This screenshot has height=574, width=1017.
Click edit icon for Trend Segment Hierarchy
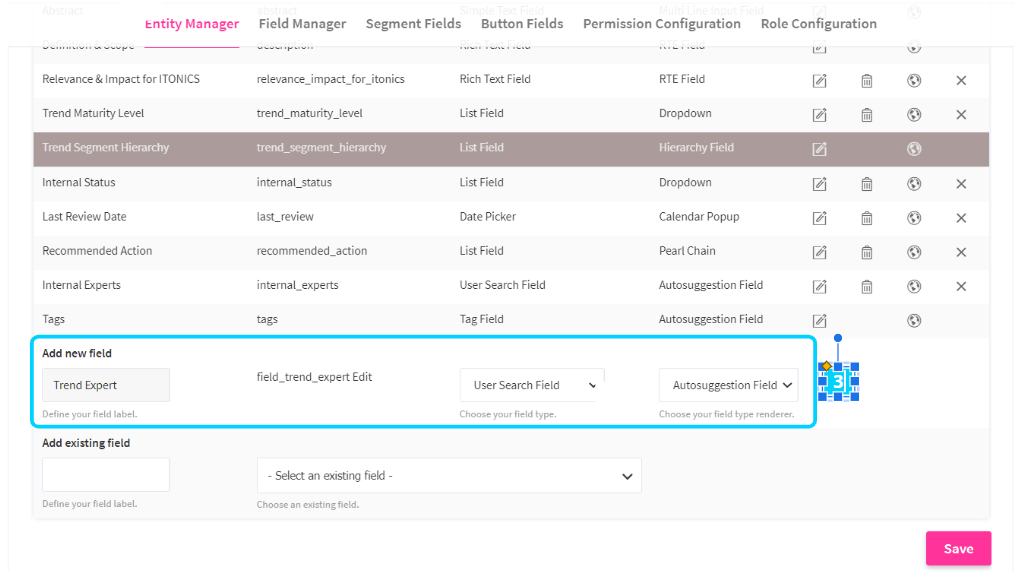pos(819,149)
